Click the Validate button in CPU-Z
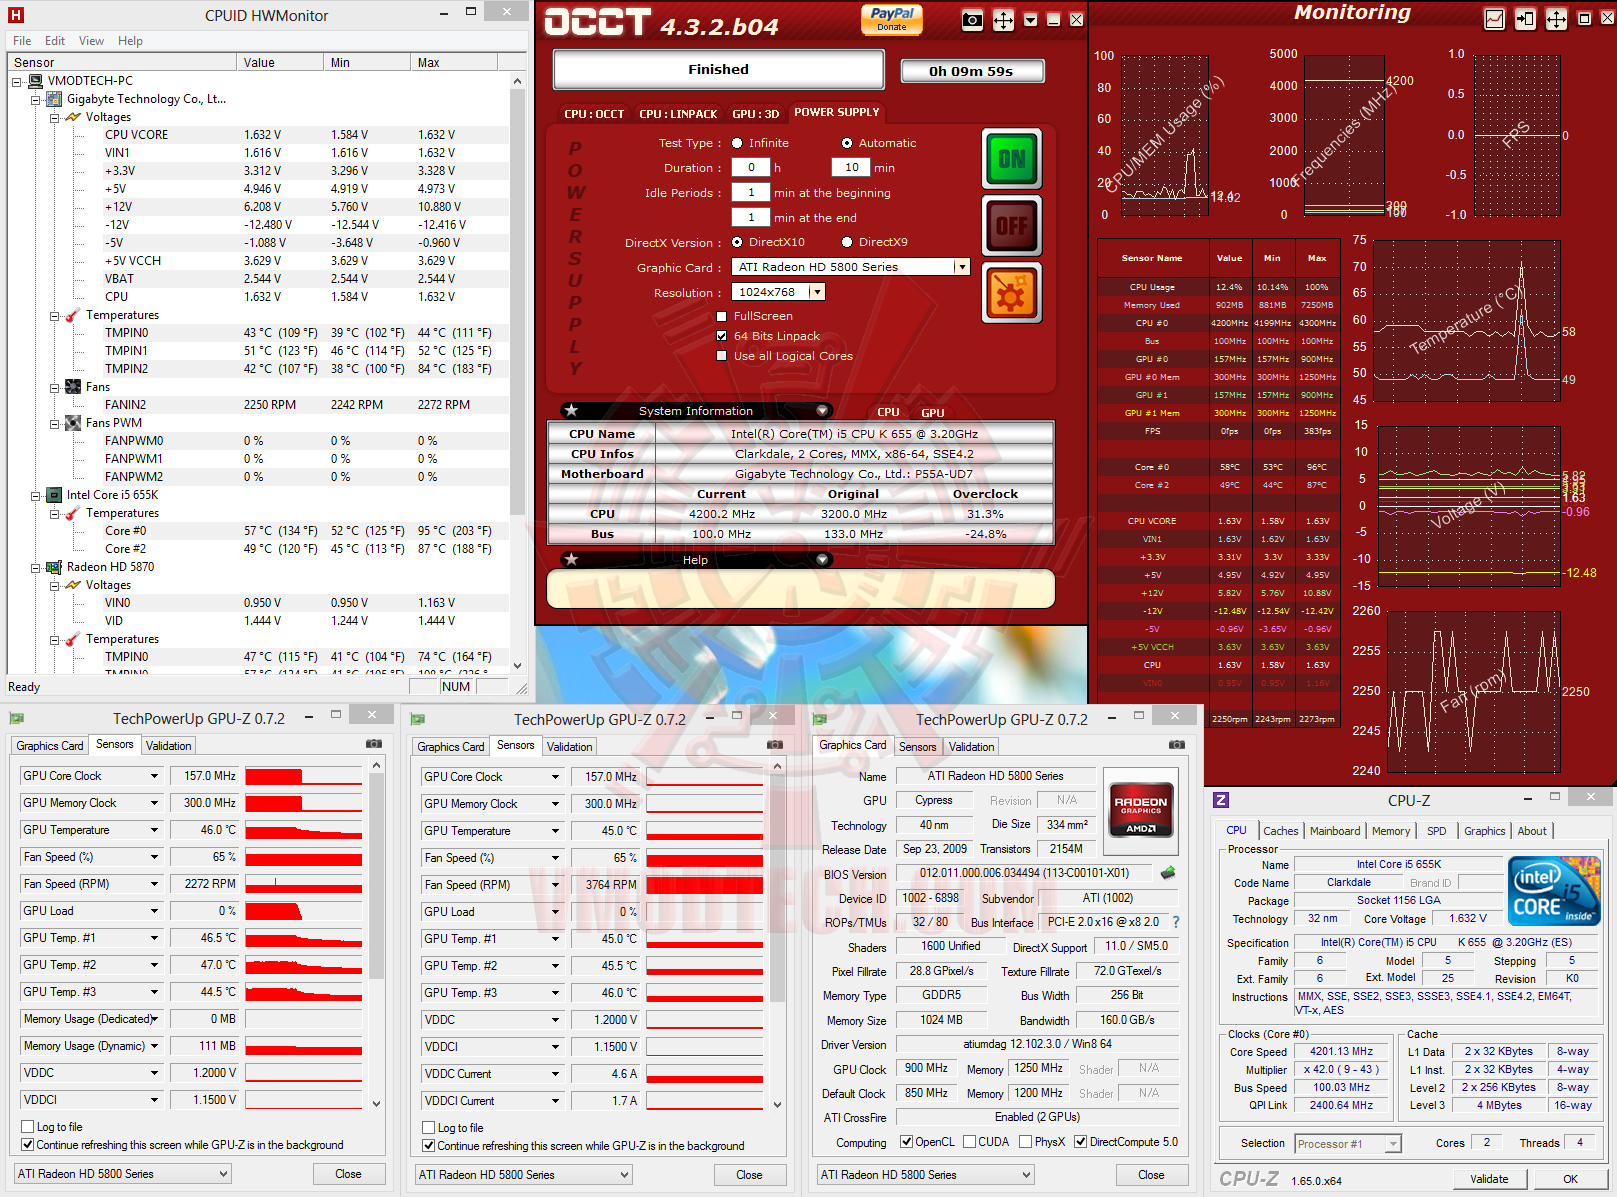The width and height of the screenshot is (1617, 1197). pyautogui.click(x=1489, y=1179)
